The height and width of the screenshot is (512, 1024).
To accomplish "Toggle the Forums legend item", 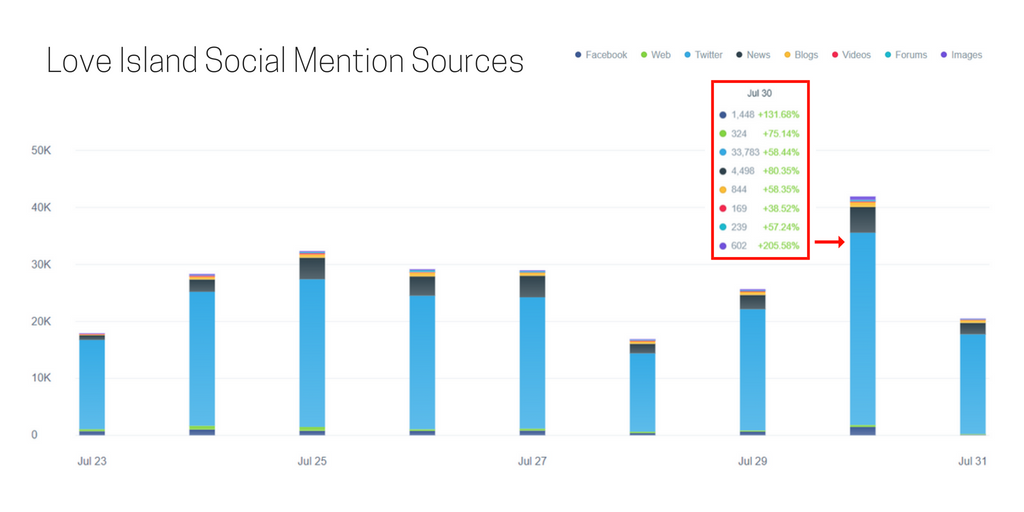I will tap(904, 55).
